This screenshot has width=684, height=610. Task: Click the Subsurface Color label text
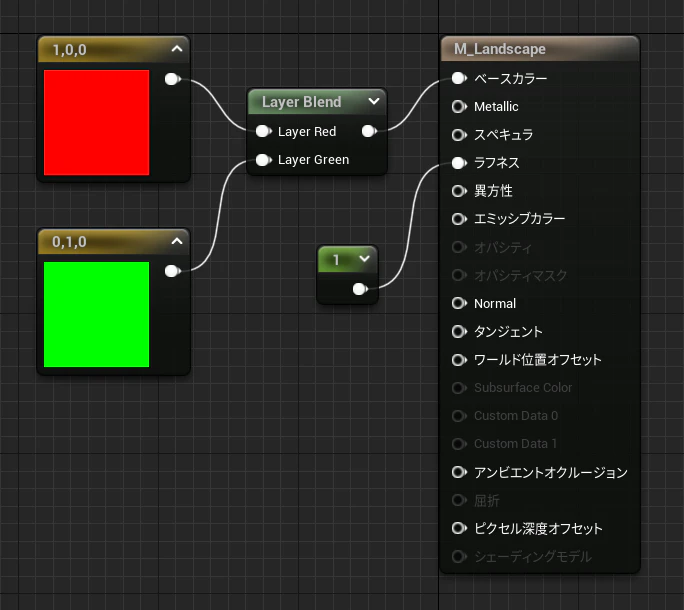tap(523, 387)
